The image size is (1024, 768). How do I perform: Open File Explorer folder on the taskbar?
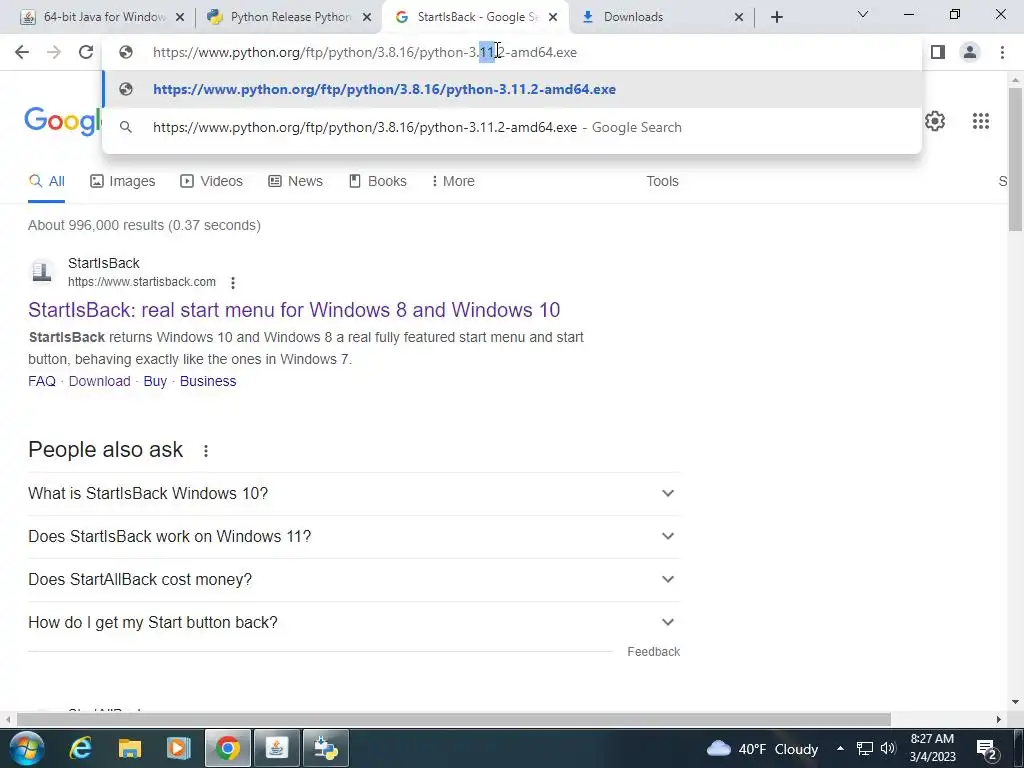tap(129, 748)
